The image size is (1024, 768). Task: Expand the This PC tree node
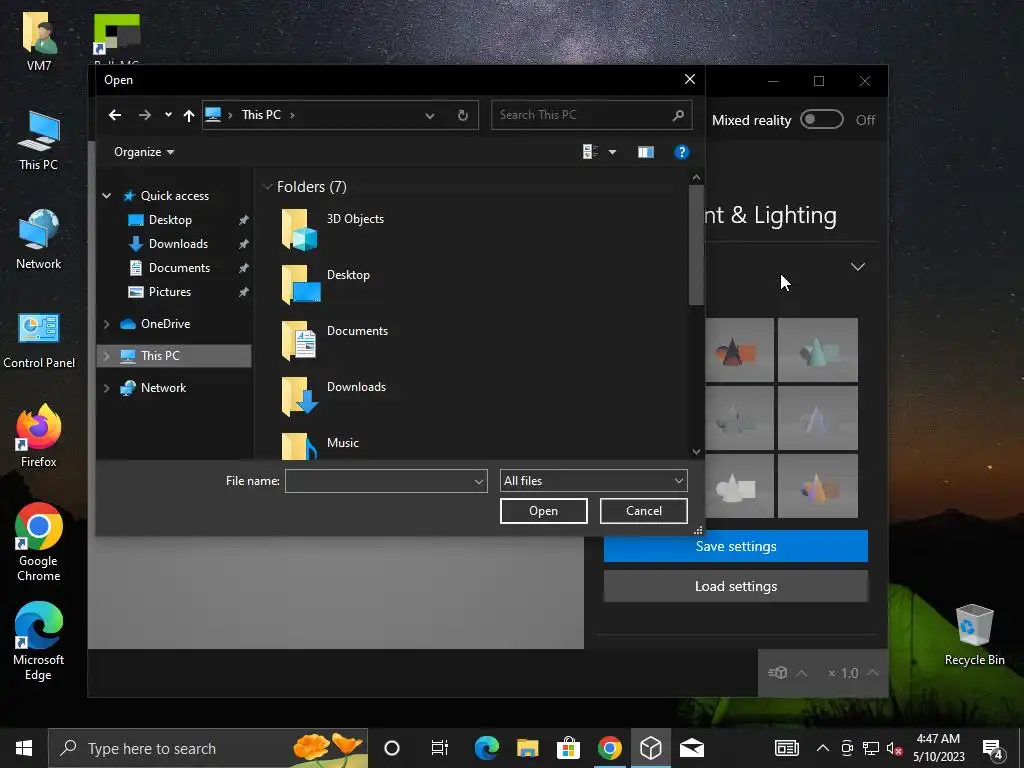[x=107, y=356]
